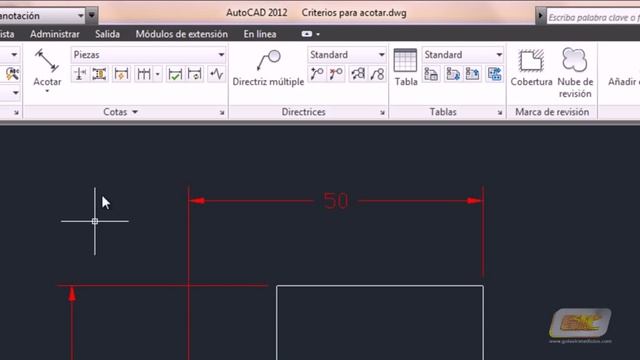Click the Update dimension icon
640x360 pixels.
(195, 74)
